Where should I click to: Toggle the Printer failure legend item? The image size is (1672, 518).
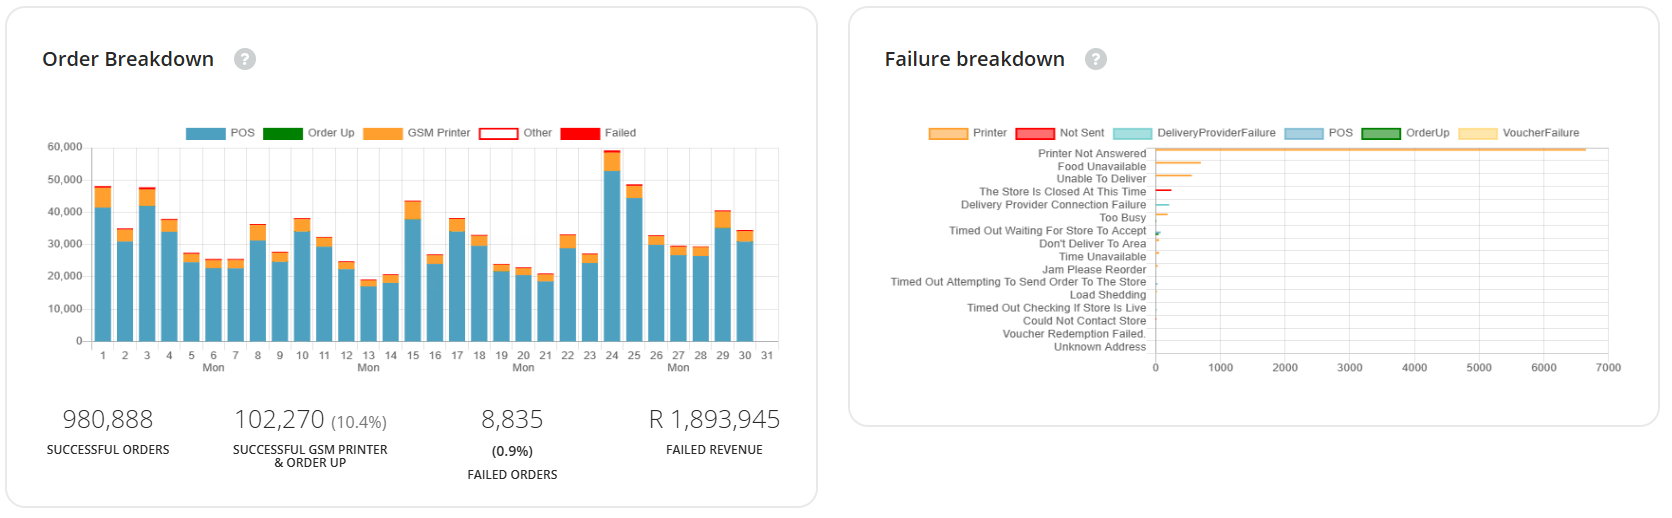(967, 133)
